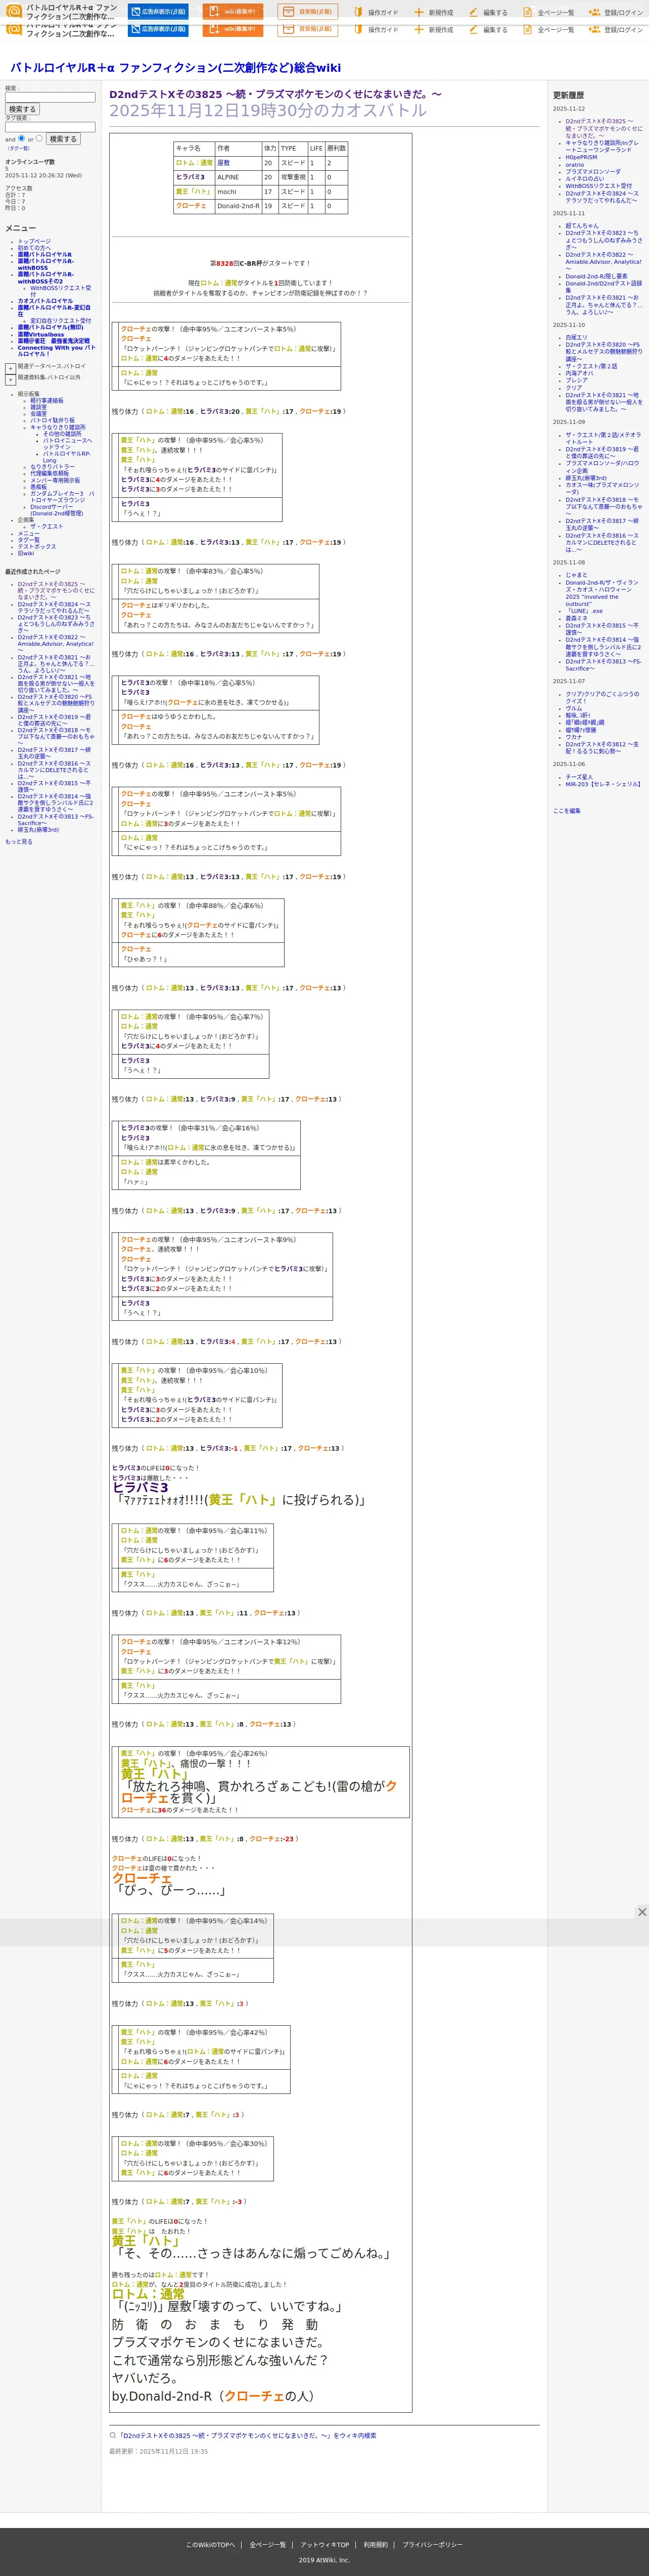Open プラズマメロンソーダ in 更新履歴
Screen dimensions: 649x2576
(x=592, y=171)
